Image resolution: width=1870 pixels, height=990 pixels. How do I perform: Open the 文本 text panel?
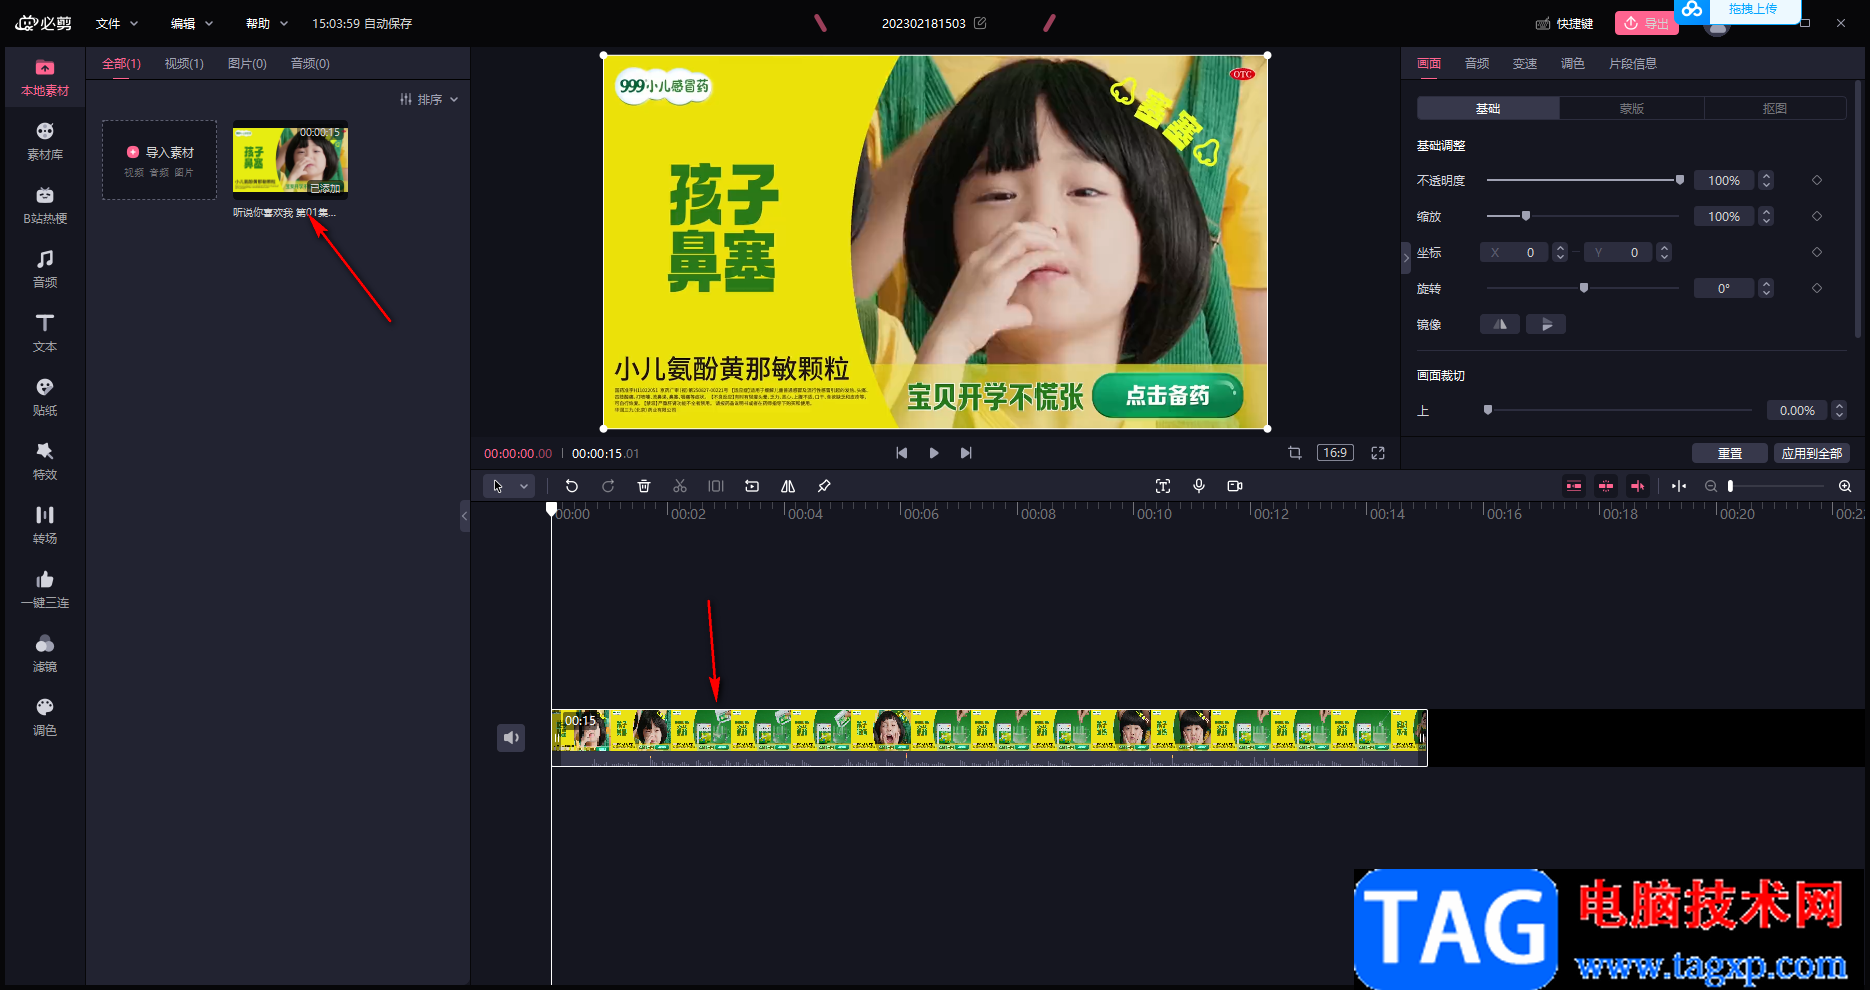(45, 334)
